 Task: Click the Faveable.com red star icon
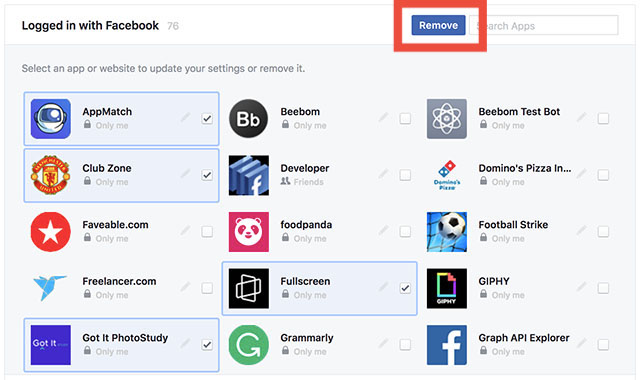pyautogui.click(x=51, y=231)
